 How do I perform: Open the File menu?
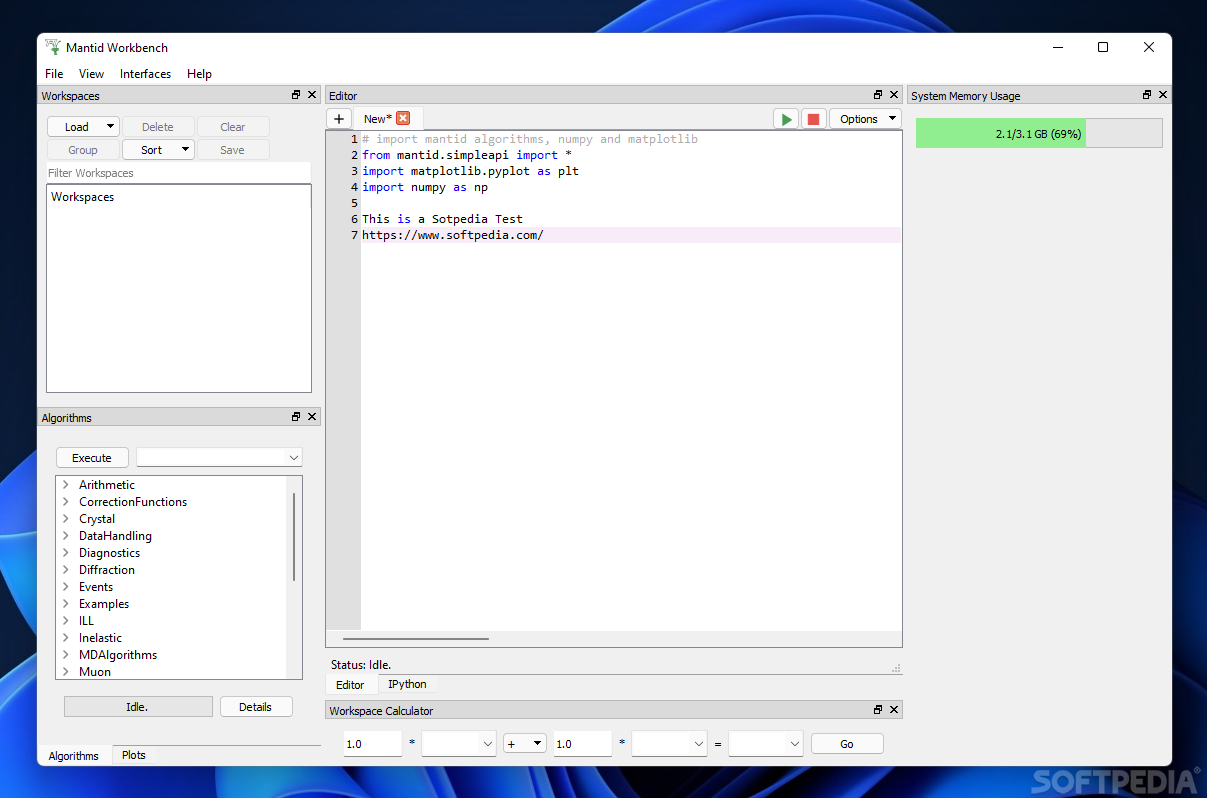pos(54,74)
